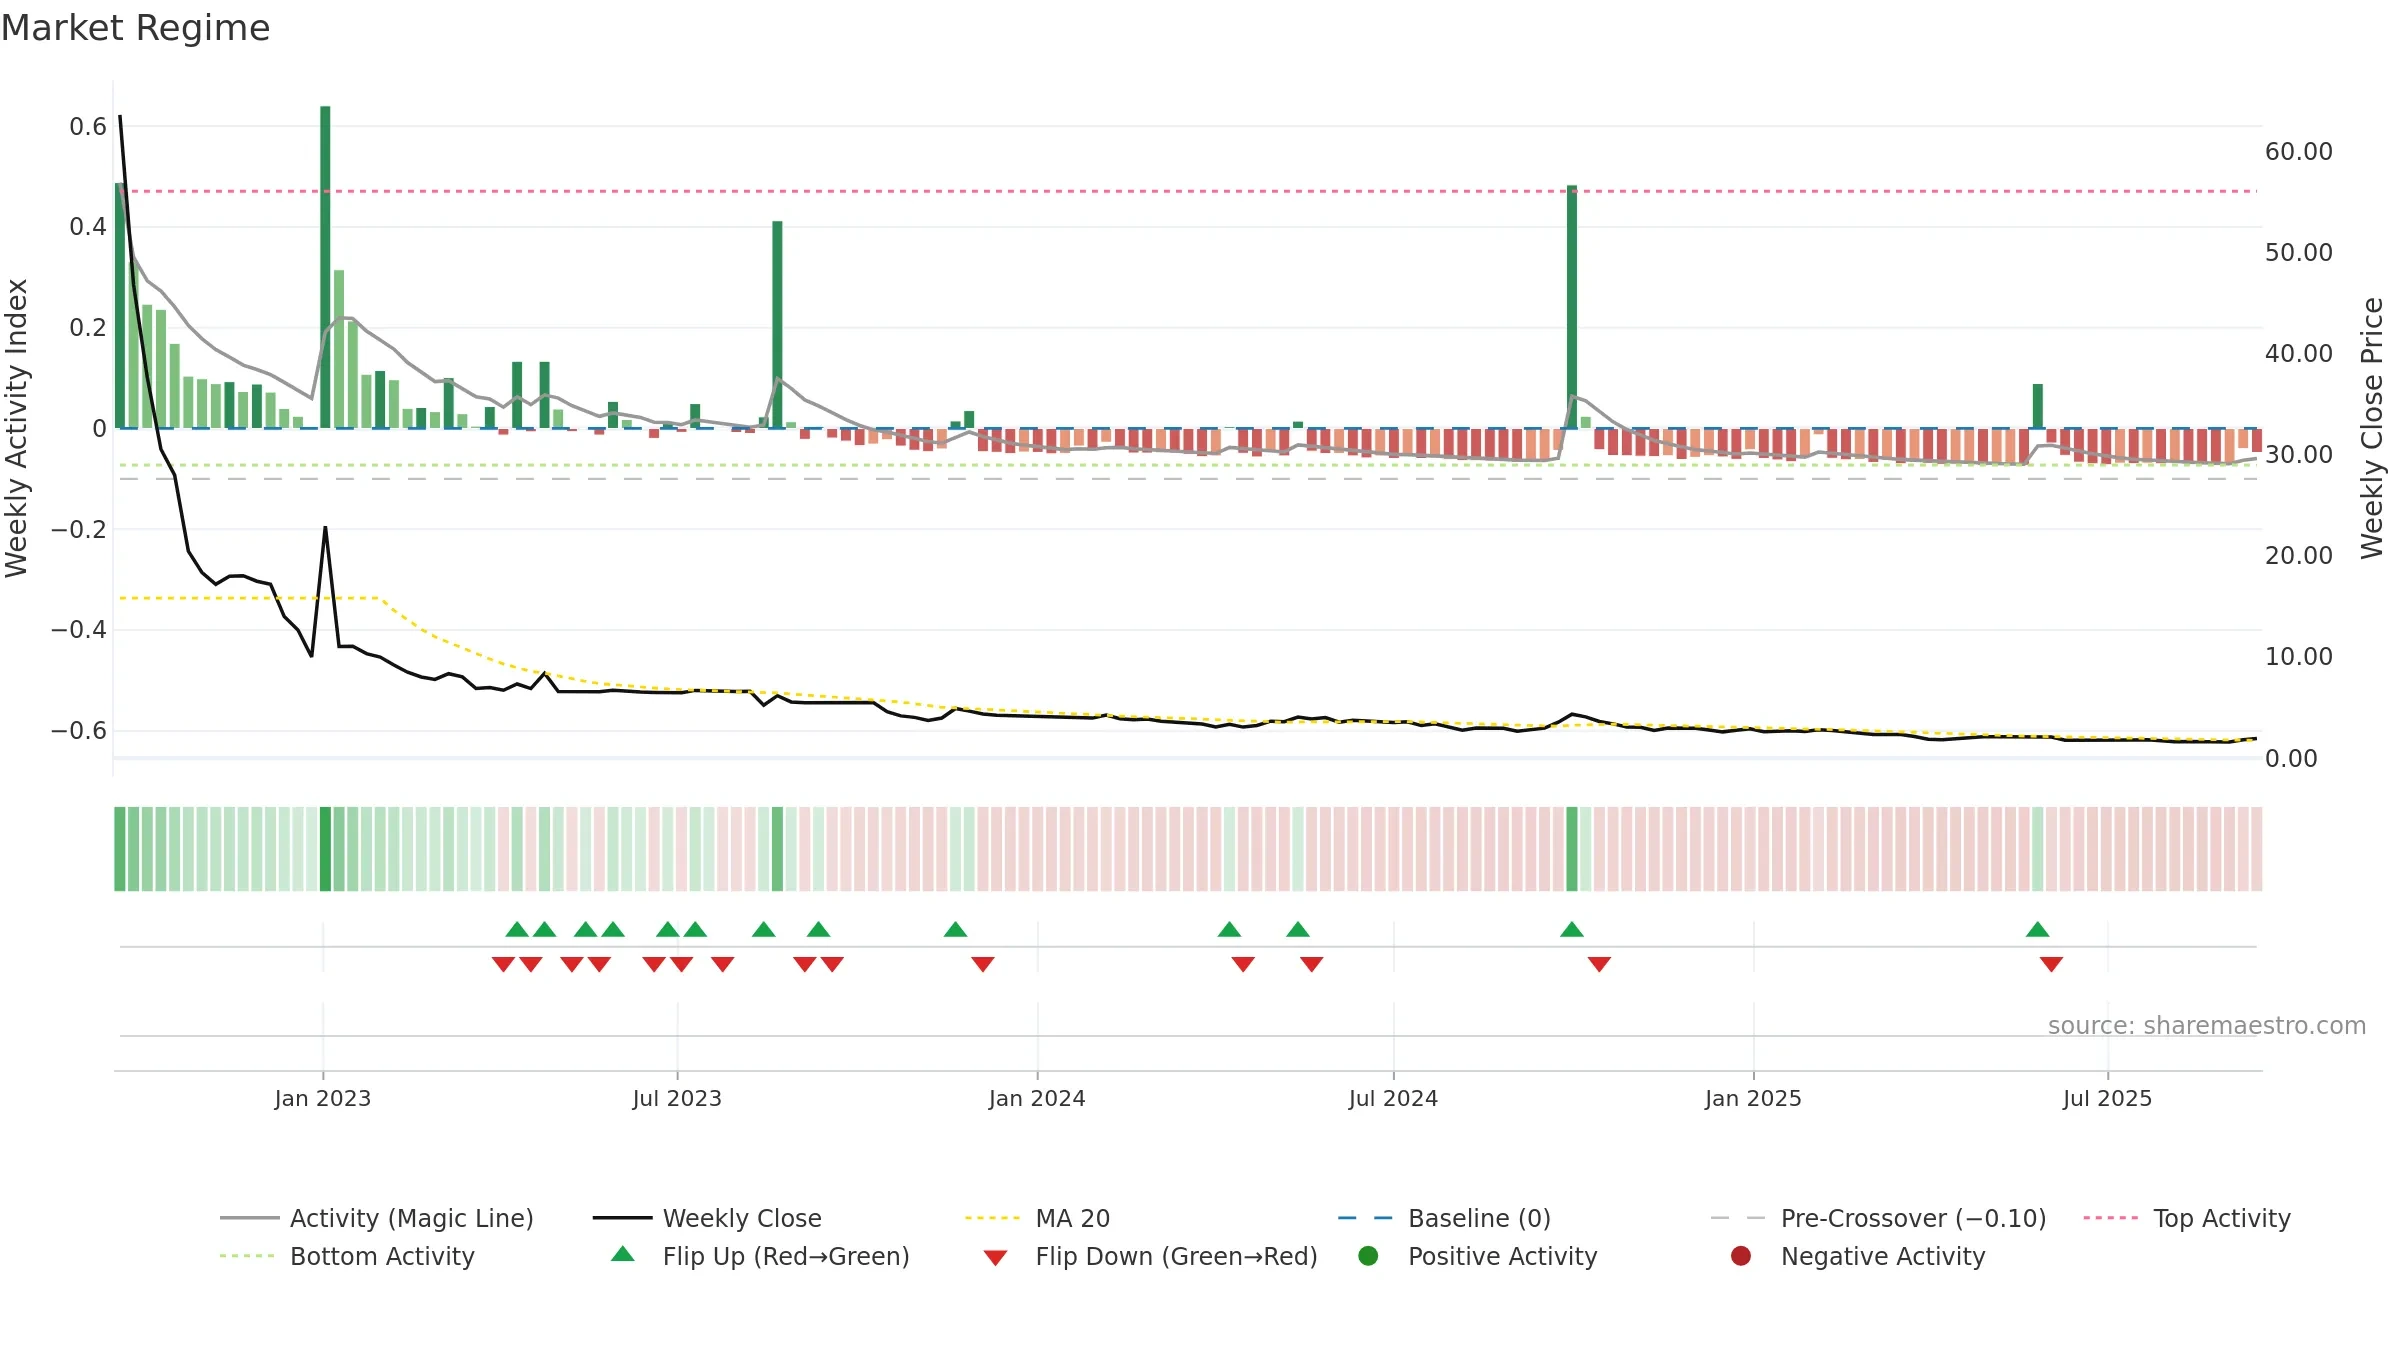2400x1350 pixels.
Task: Click the source: sharemaestro.com text
Action: [2207, 1026]
